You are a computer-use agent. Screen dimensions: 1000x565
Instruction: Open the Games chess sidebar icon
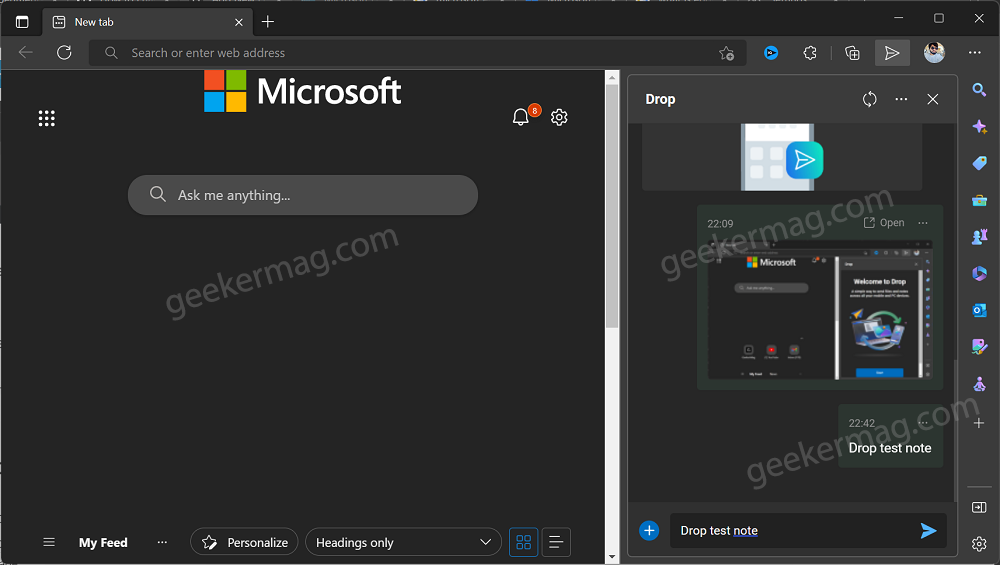point(979,237)
